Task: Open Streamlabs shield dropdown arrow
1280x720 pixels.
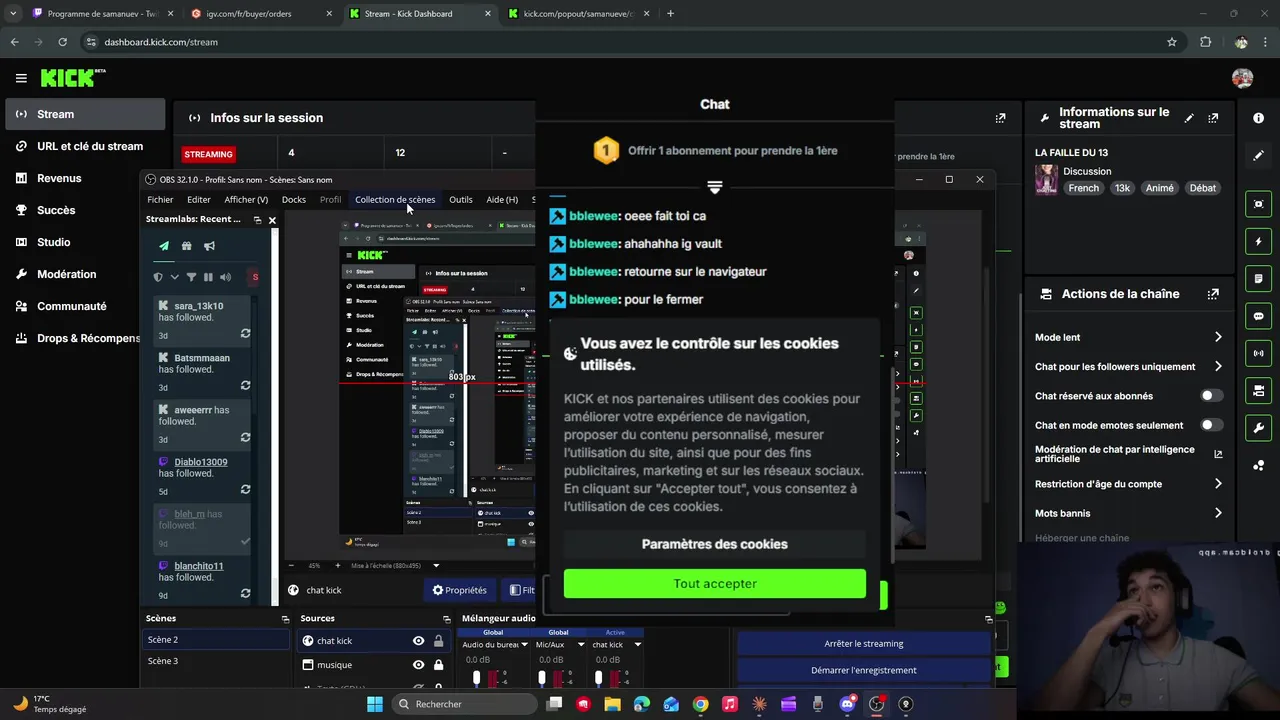Action: click(174, 277)
